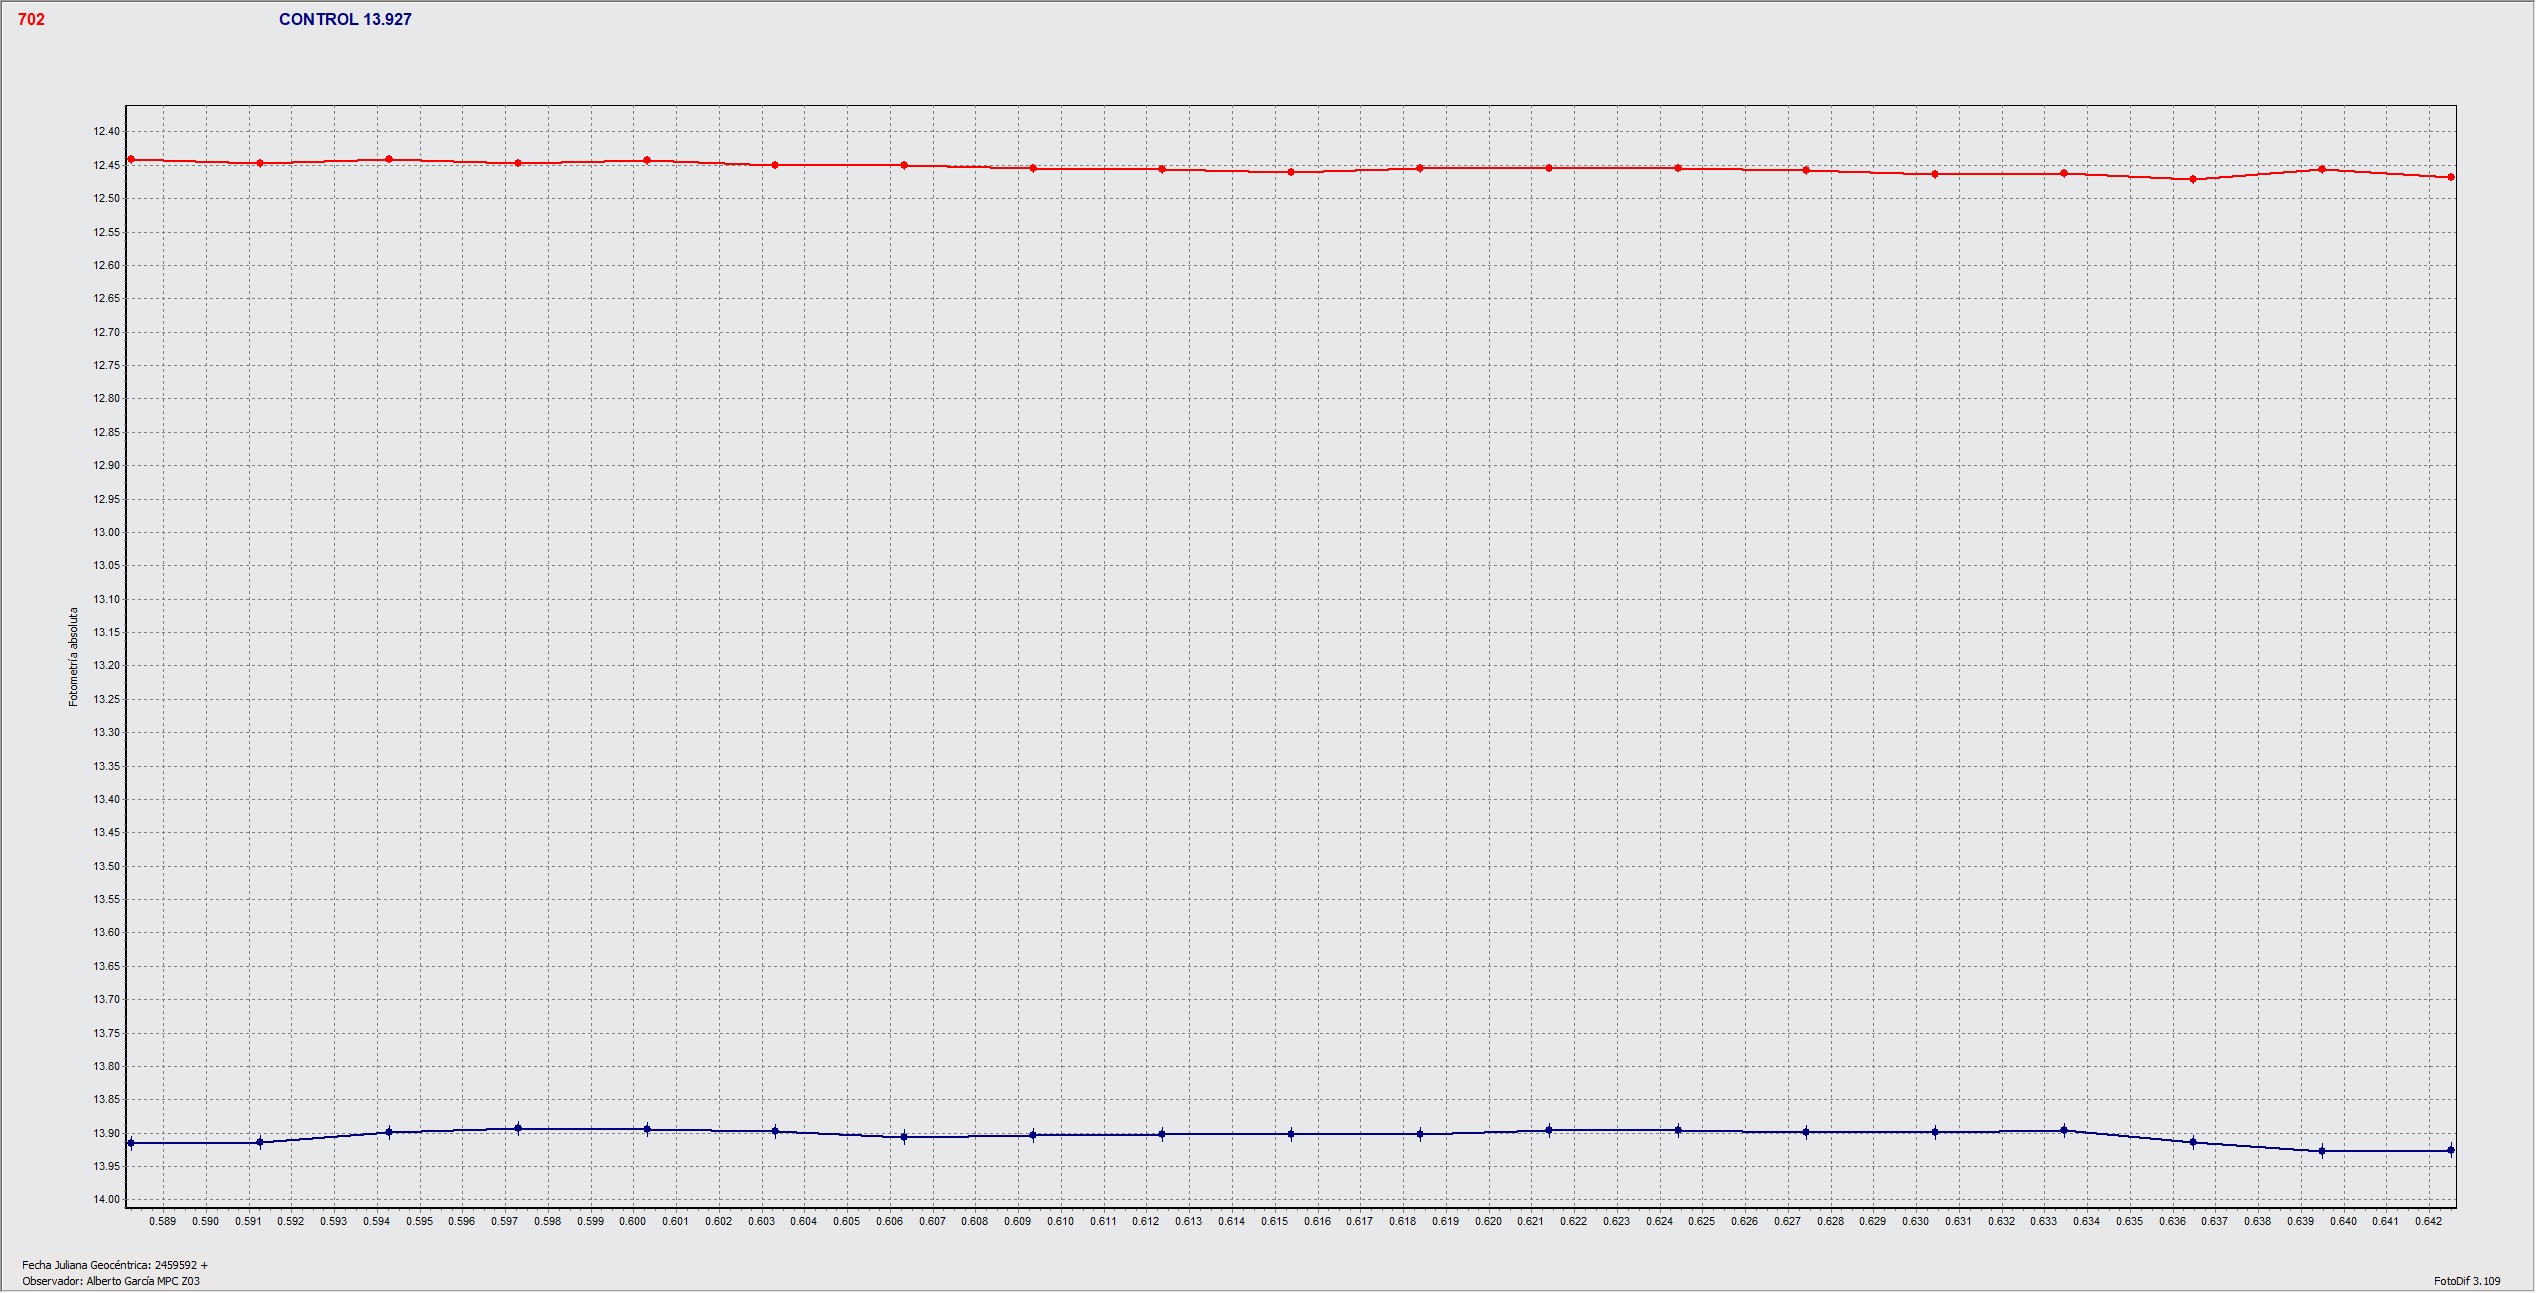The image size is (2536, 1293).
Task: Click the 0.615 x-axis tick label
Action: click(1274, 1221)
